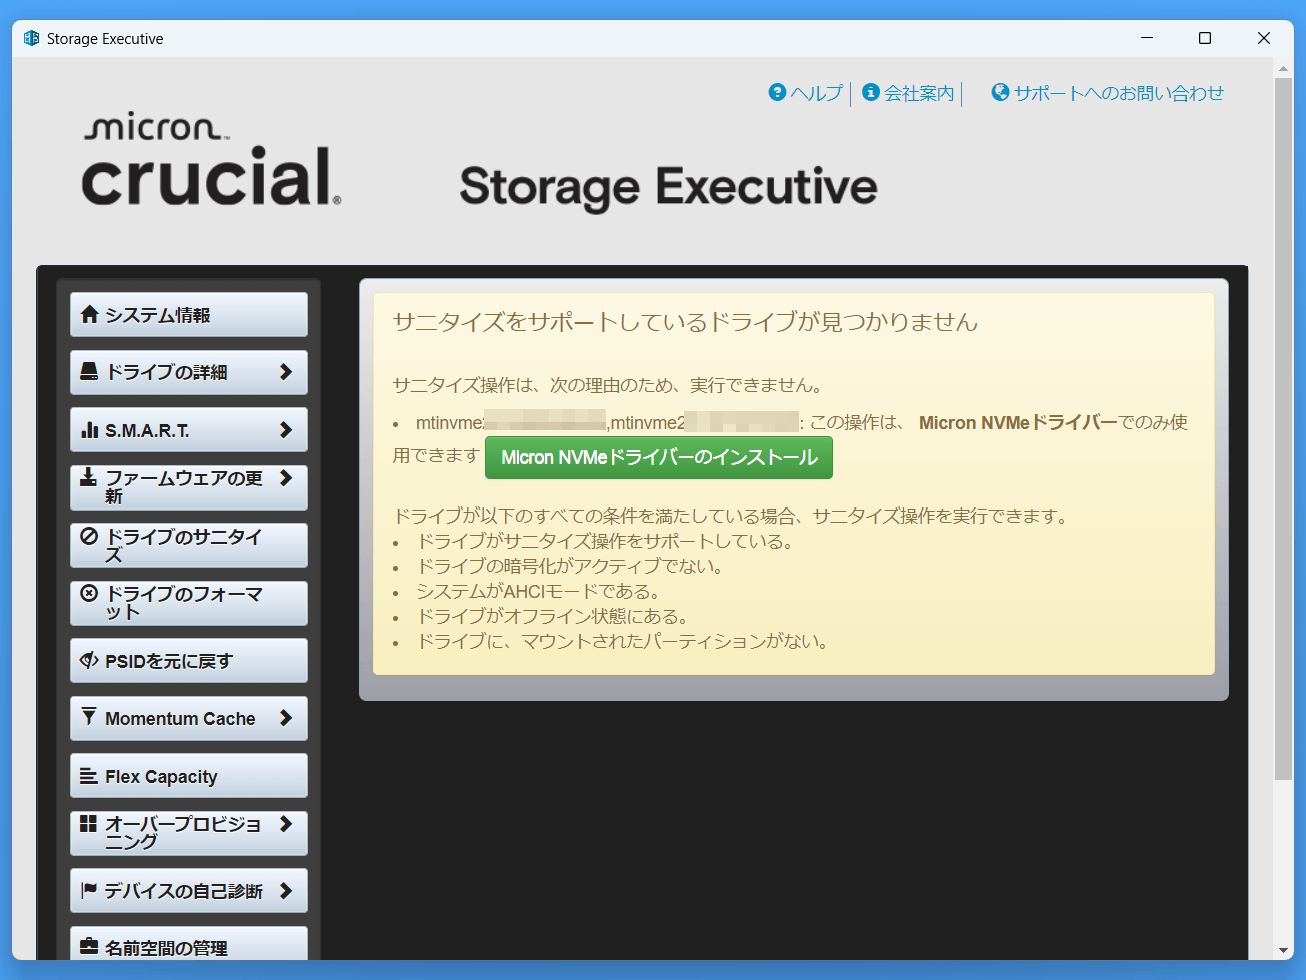Select ドライブのフォーマット in the sidebar
The width and height of the screenshot is (1306, 980).
point(189,603)
